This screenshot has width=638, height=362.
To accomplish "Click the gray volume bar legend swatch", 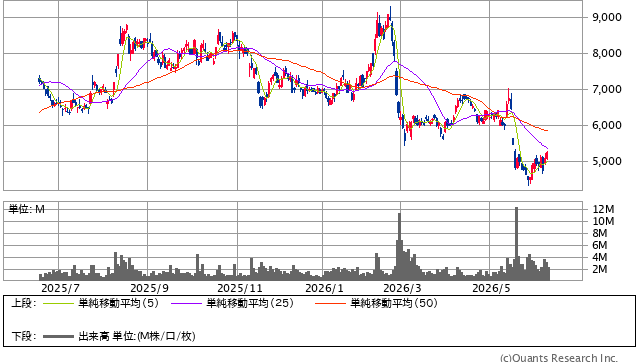I will [58, 336].
